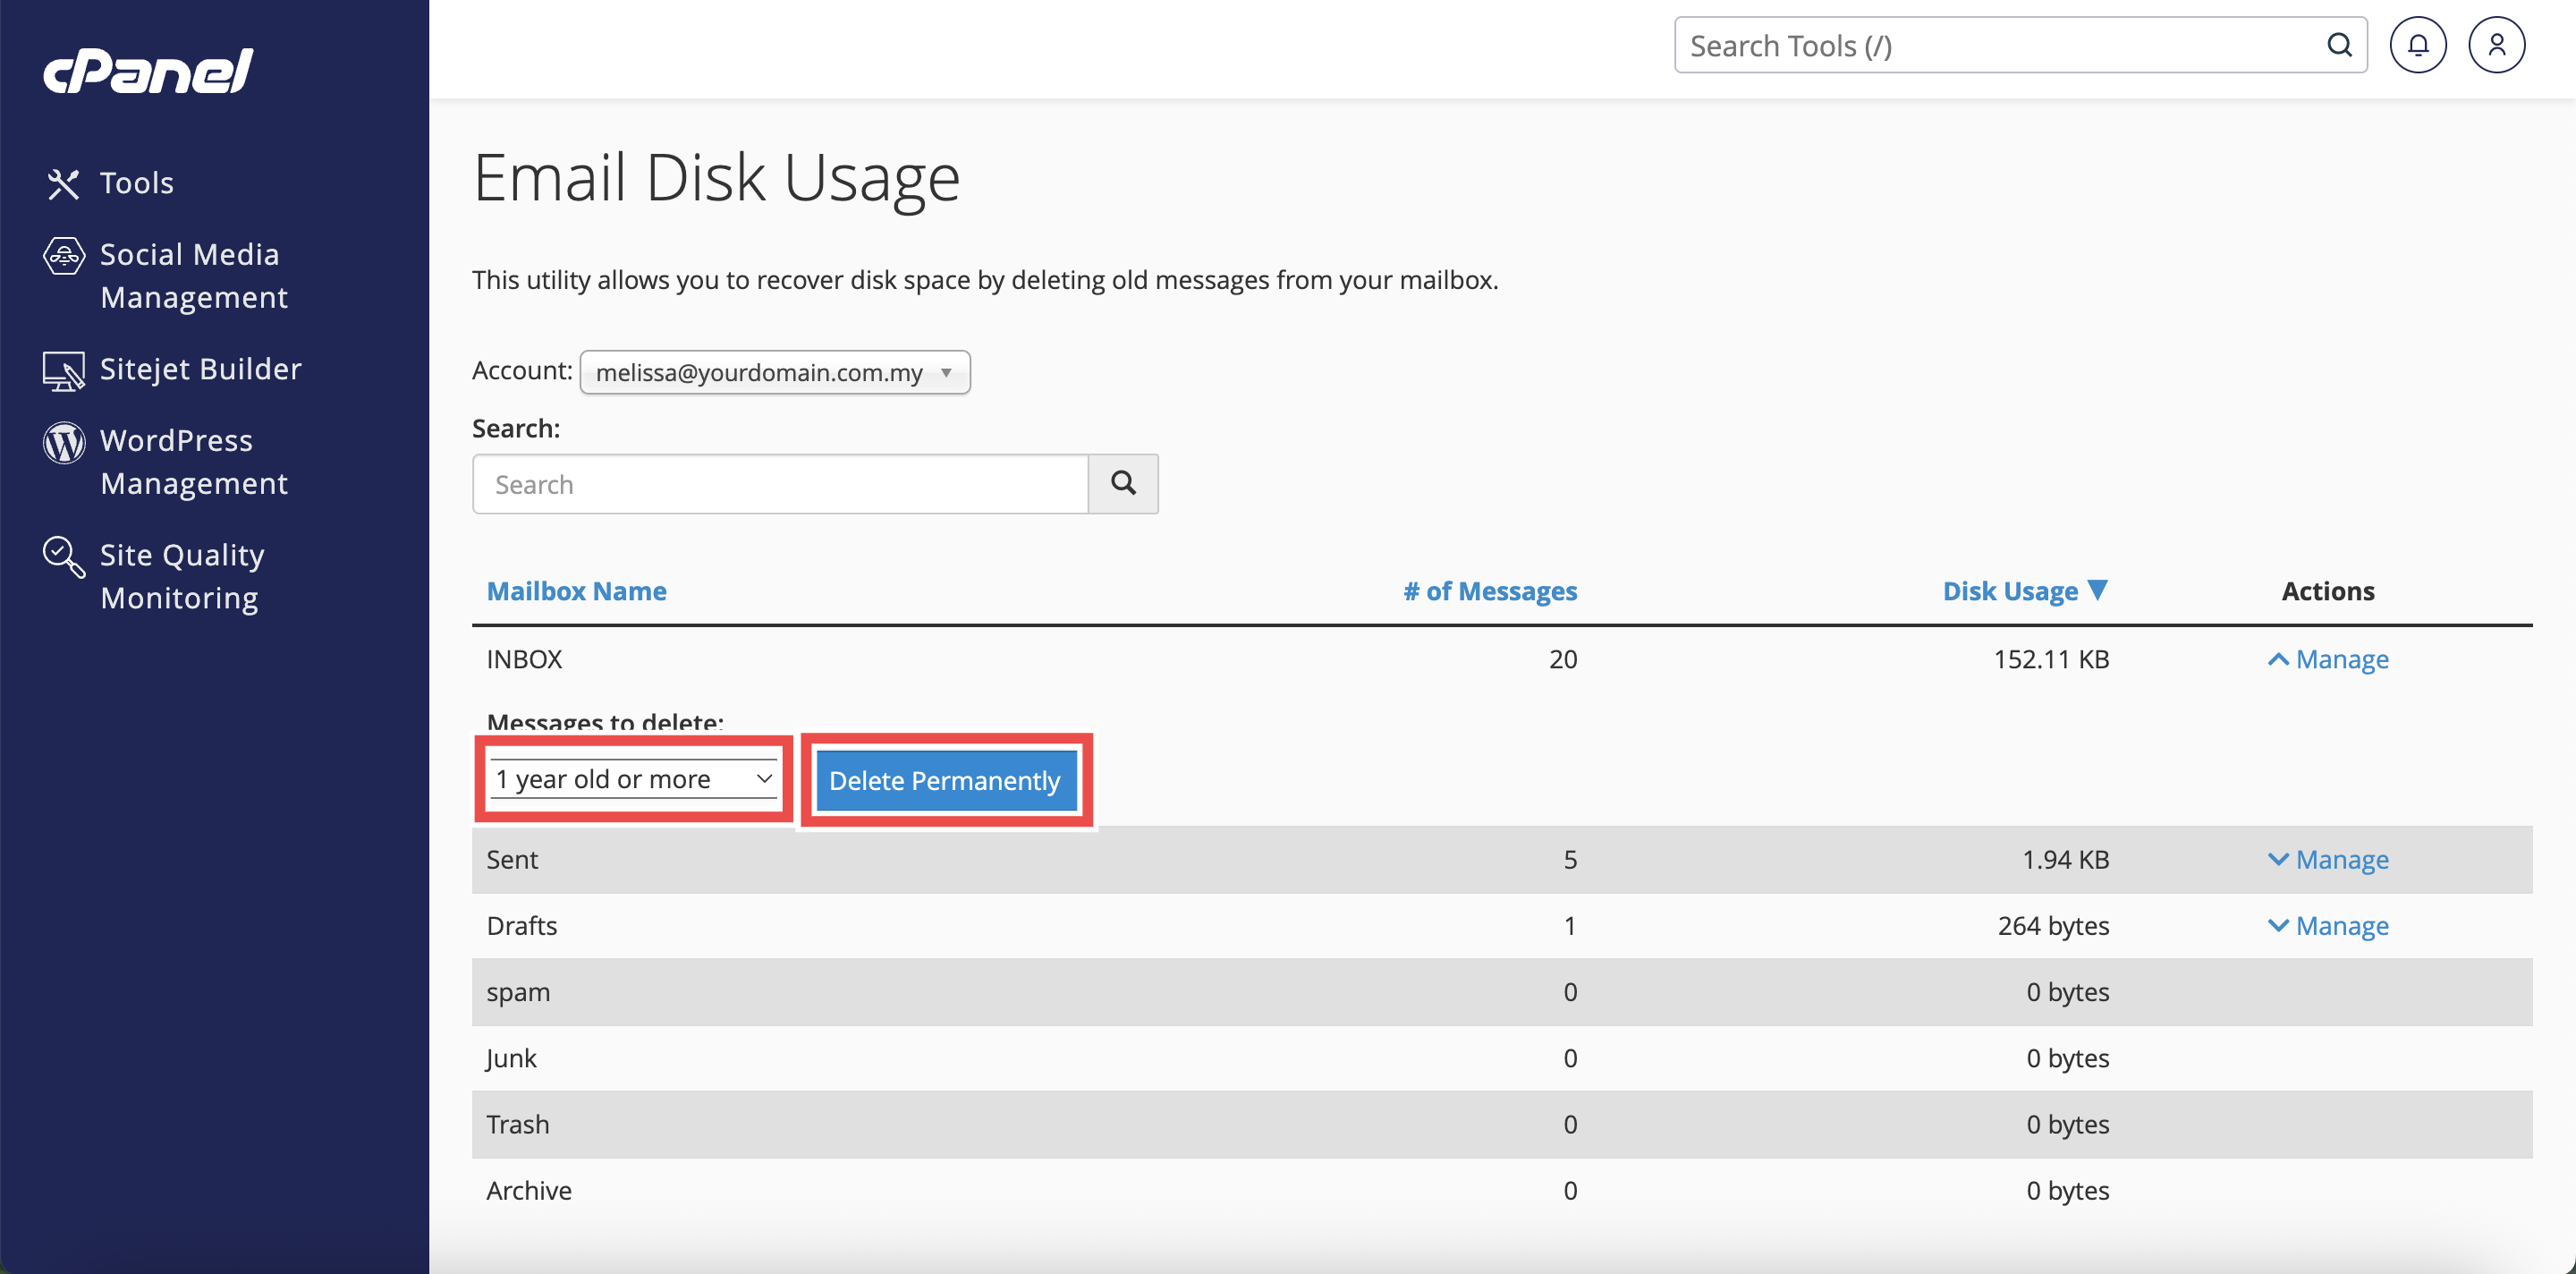The image size is (2576, 1274).
Task: Collapse the INBOX Manage section
Action: [x=2328, y=659]
